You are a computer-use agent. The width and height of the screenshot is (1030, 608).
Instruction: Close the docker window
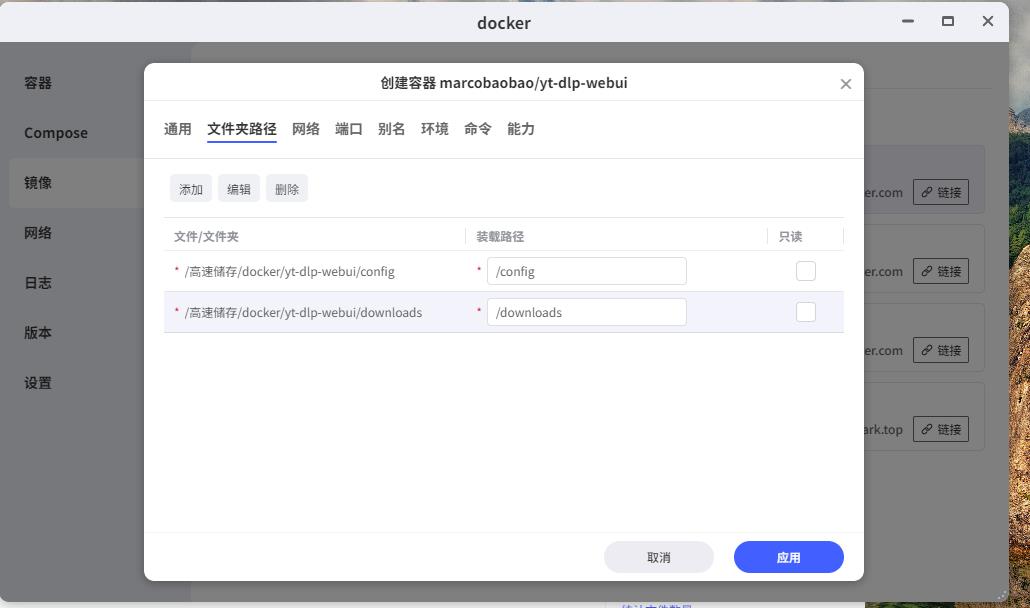pyautogui.click(x=987, y=21)
